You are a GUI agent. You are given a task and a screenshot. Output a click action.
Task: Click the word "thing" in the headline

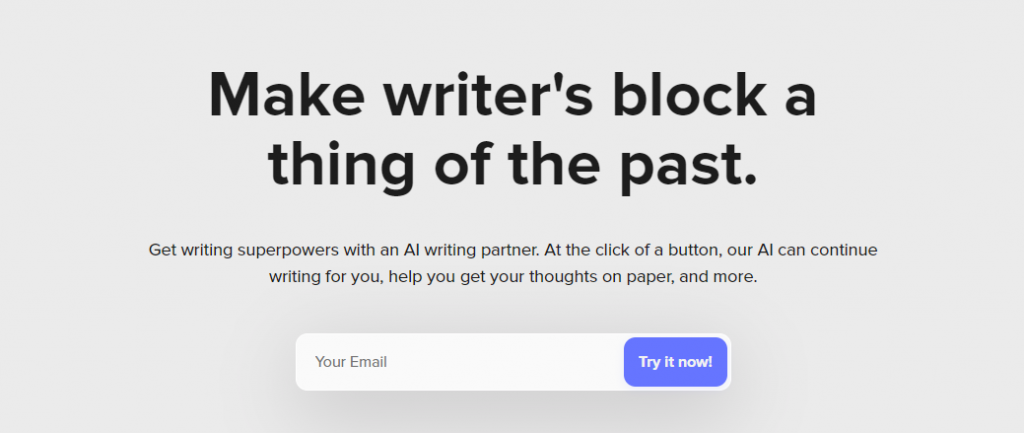pyautogui.click(x=342, y=167)
